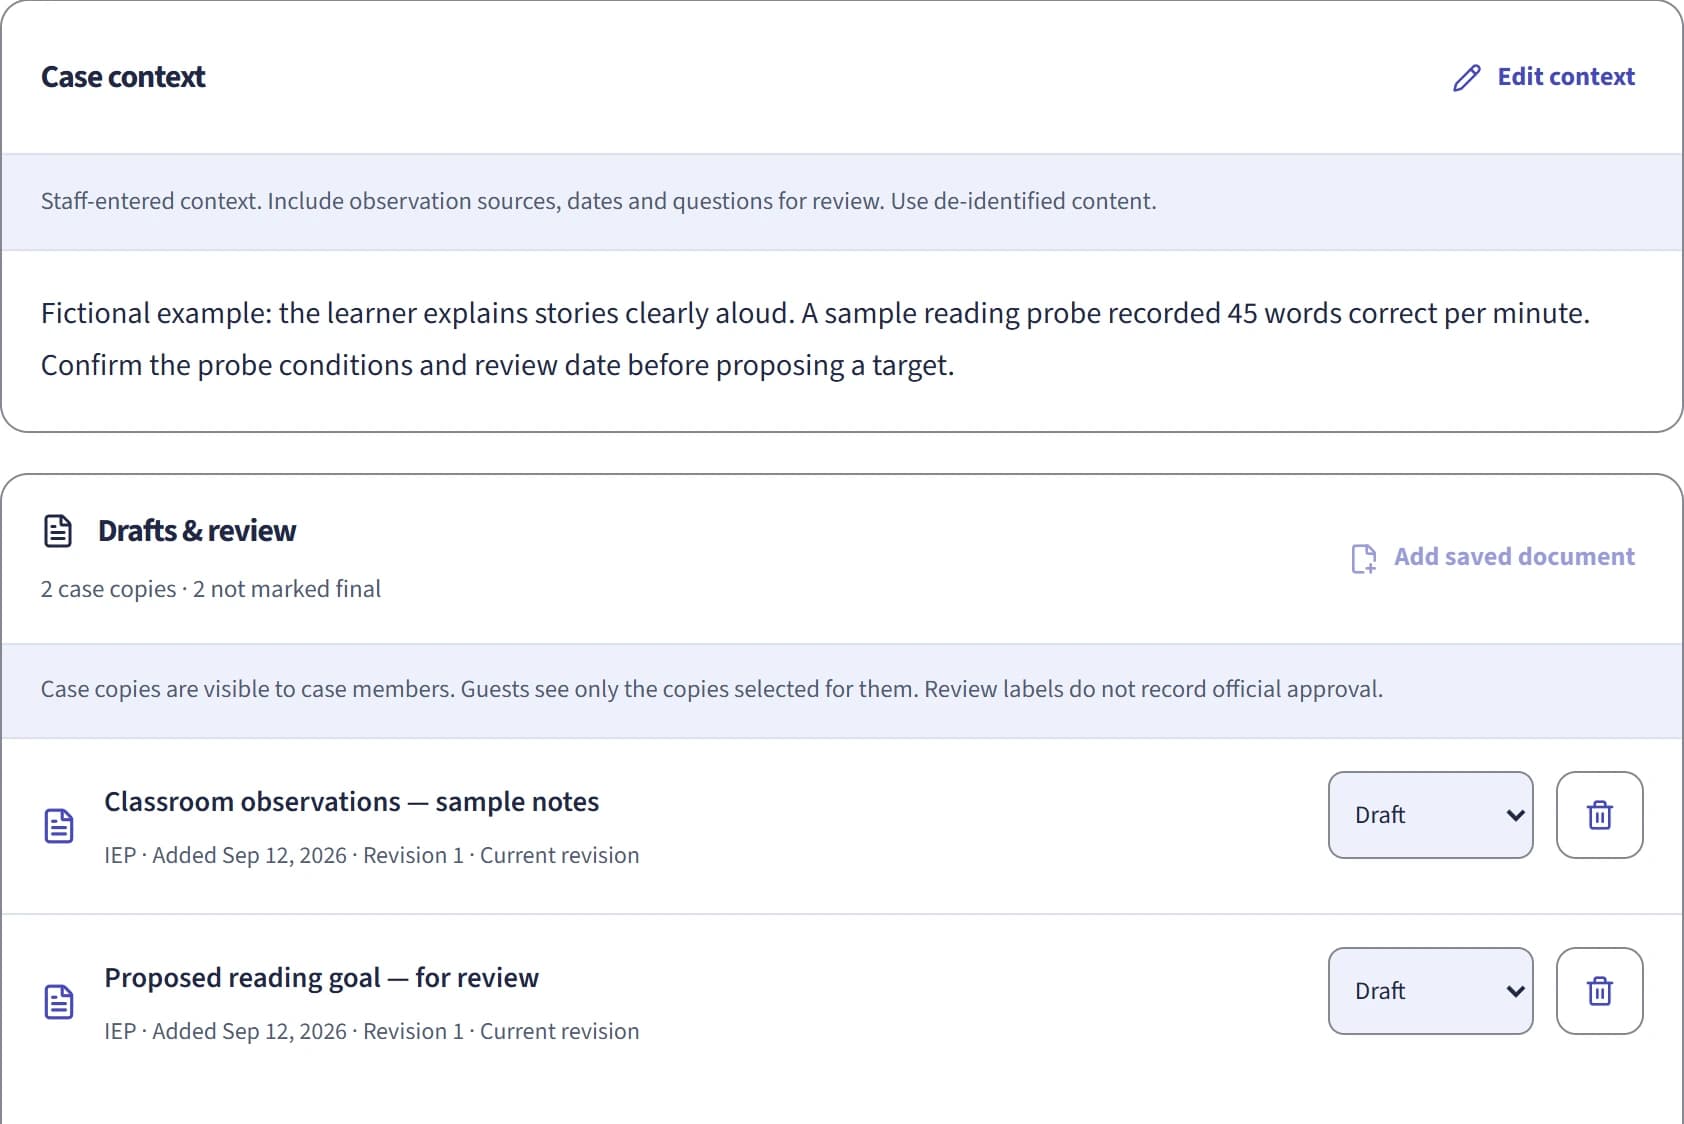Delete Proposed reading goal copy with trash icon
Viewport: 1684px width, 1124px height.
[1599, 991]
